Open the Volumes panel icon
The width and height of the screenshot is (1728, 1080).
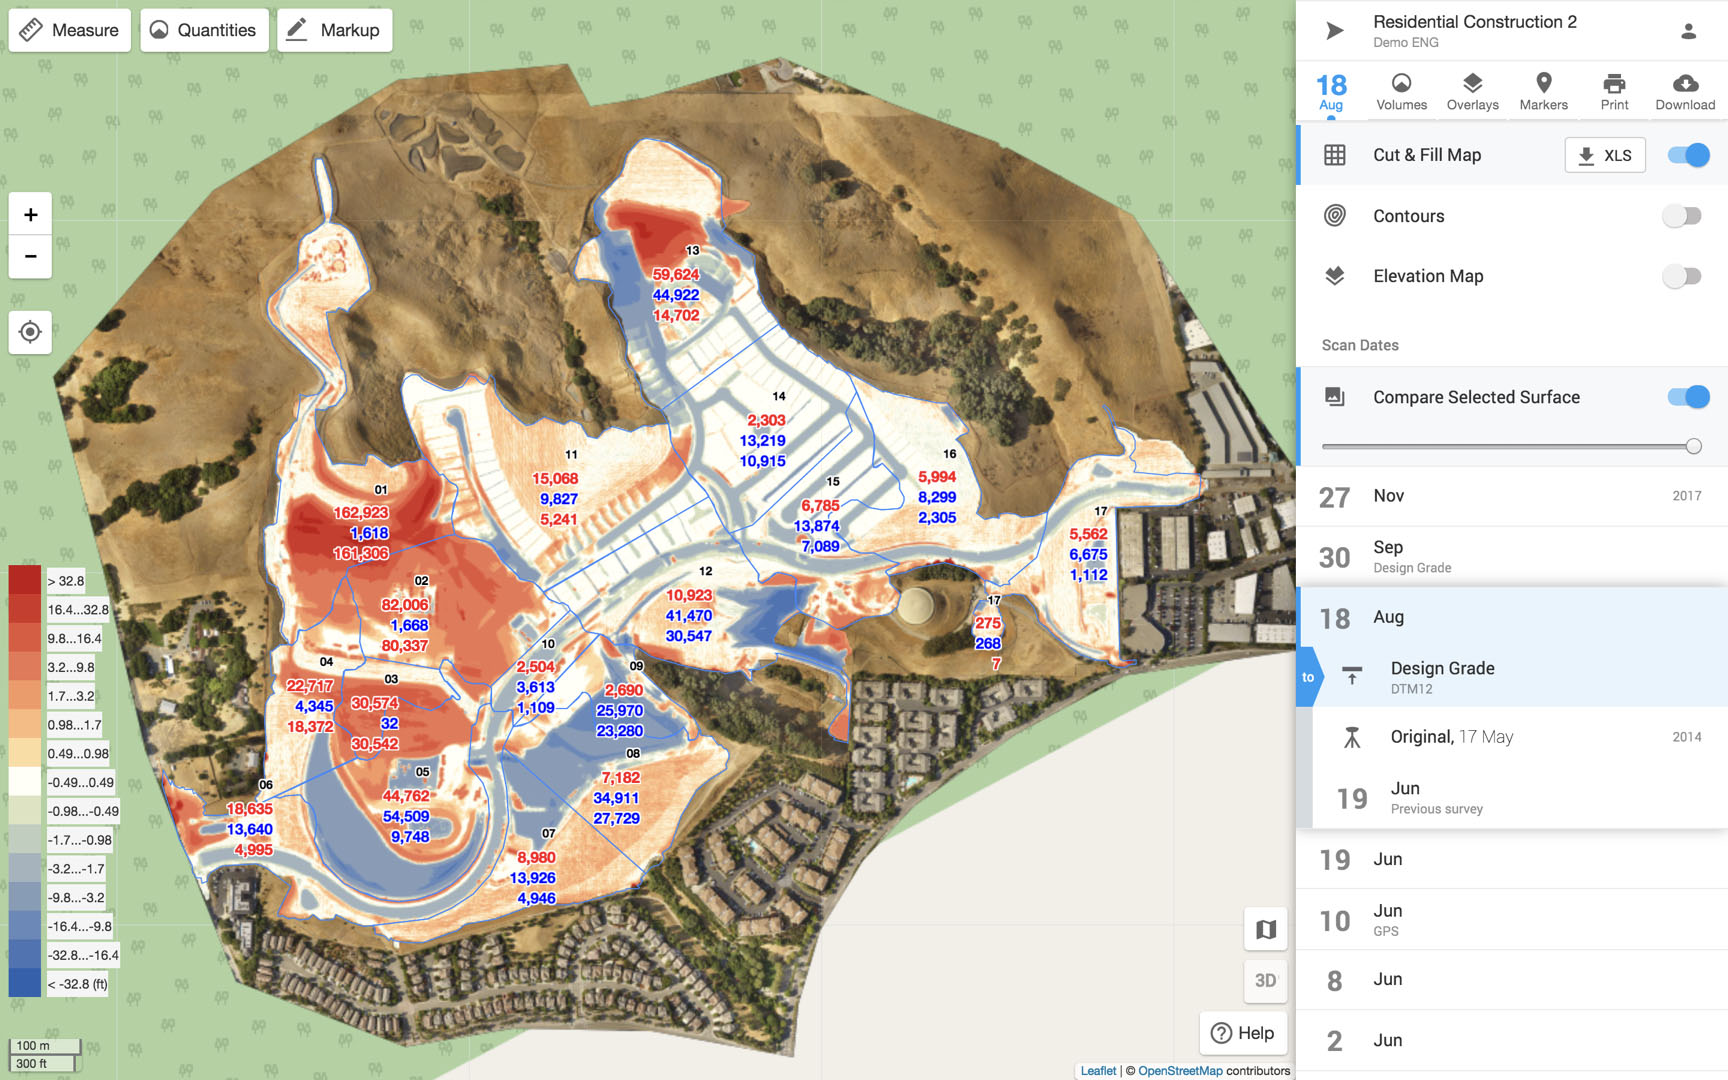[x=1401, y=84]
